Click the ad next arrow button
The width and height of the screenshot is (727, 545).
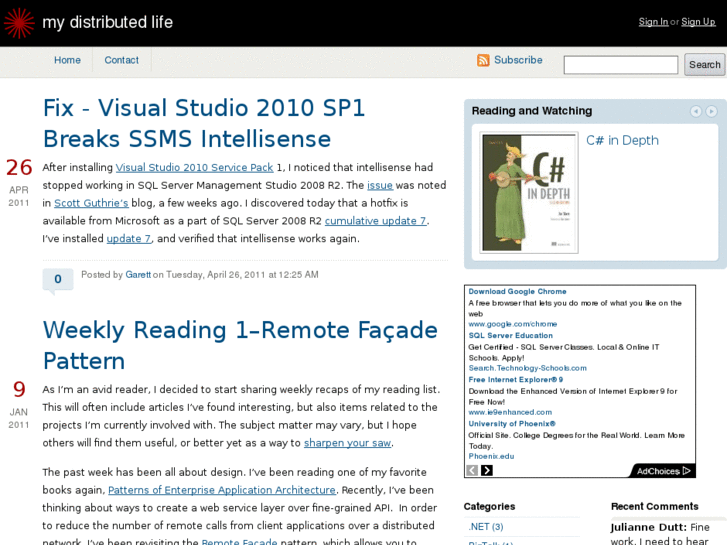point(487,470)
